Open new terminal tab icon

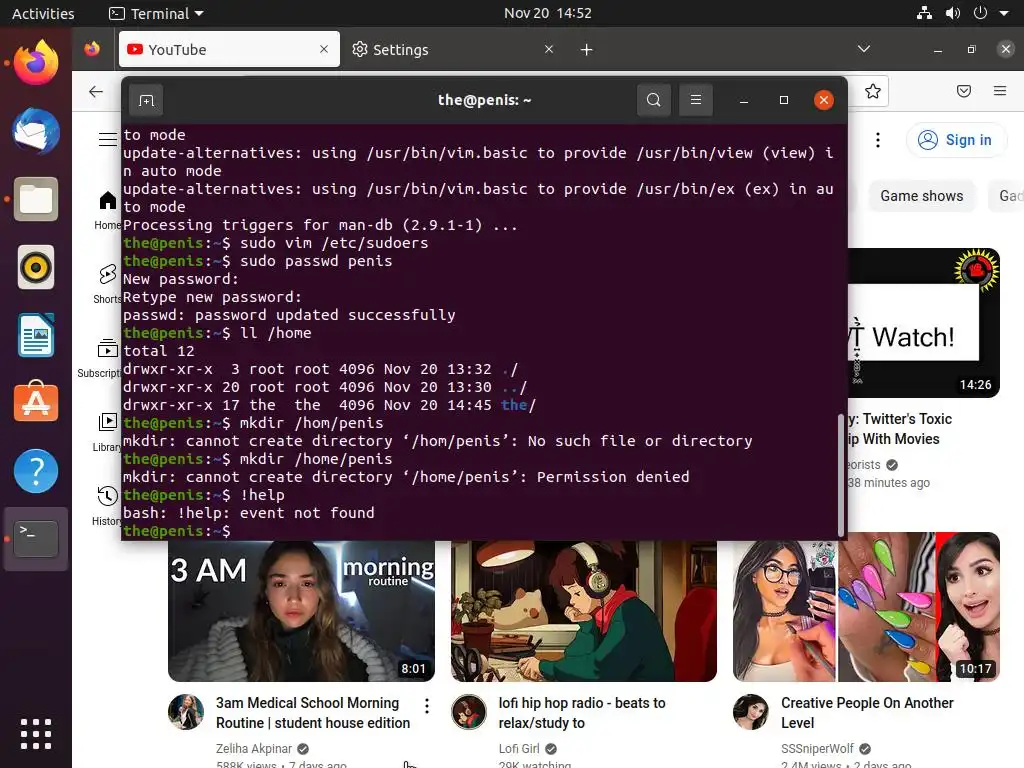pyautogui.click(x=146, y=100)
